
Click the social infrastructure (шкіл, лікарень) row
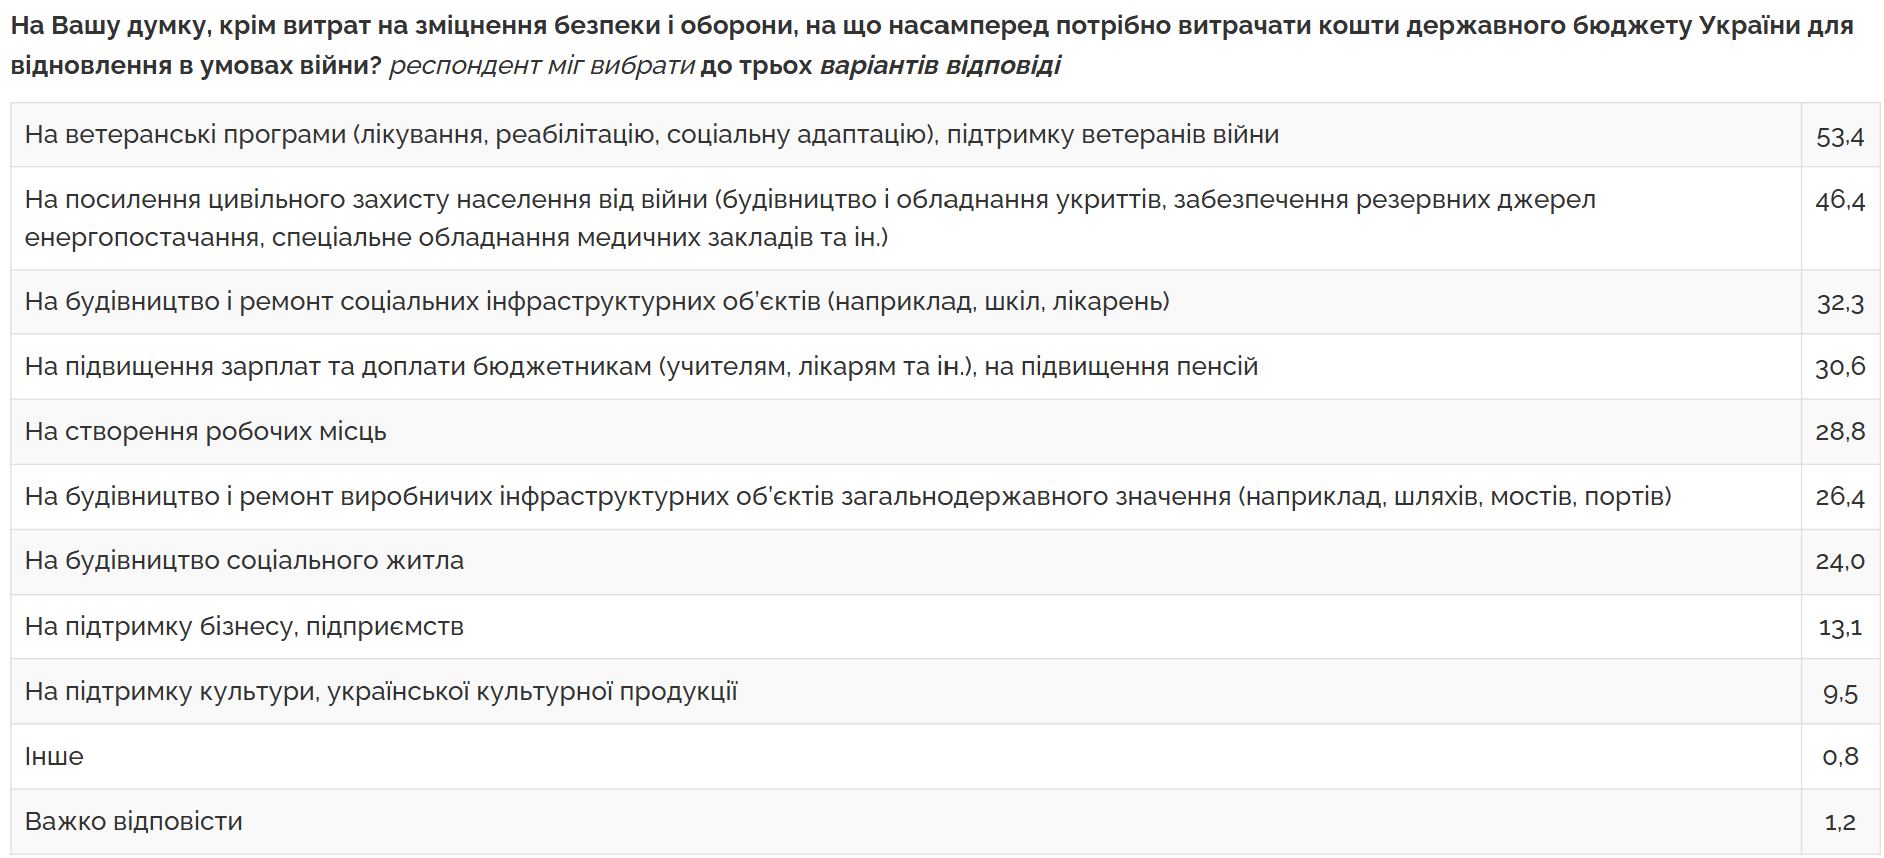597,301
